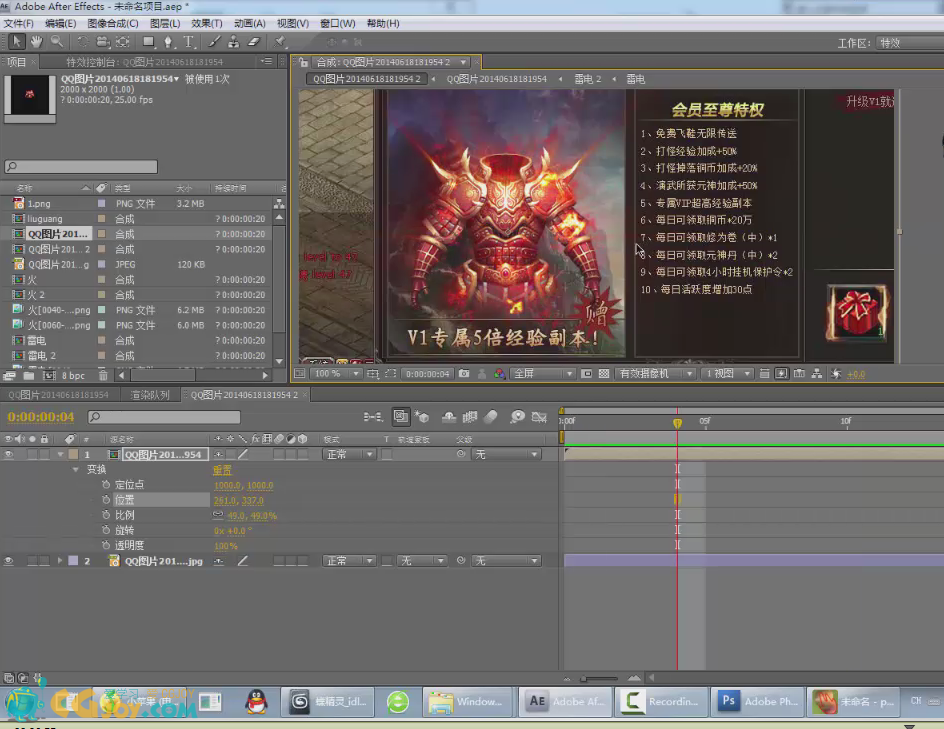Open the viewer channel display icon

[499, 374]
